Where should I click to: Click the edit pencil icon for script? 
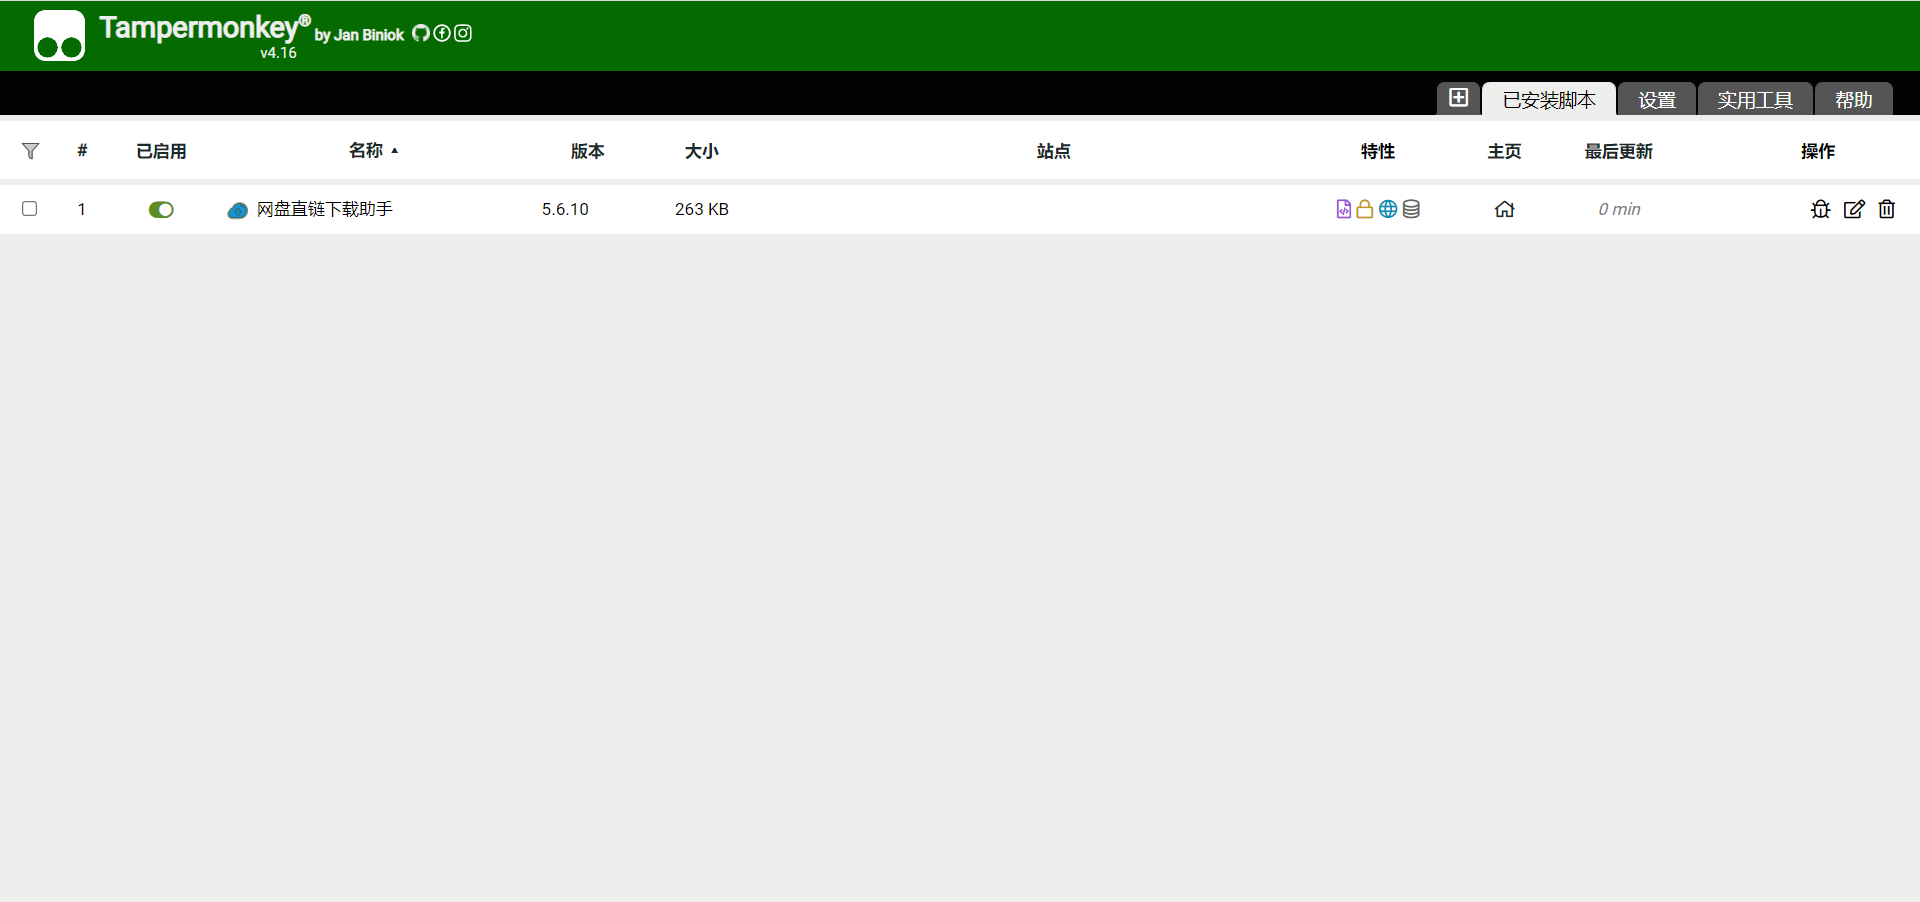point(1854,209)
